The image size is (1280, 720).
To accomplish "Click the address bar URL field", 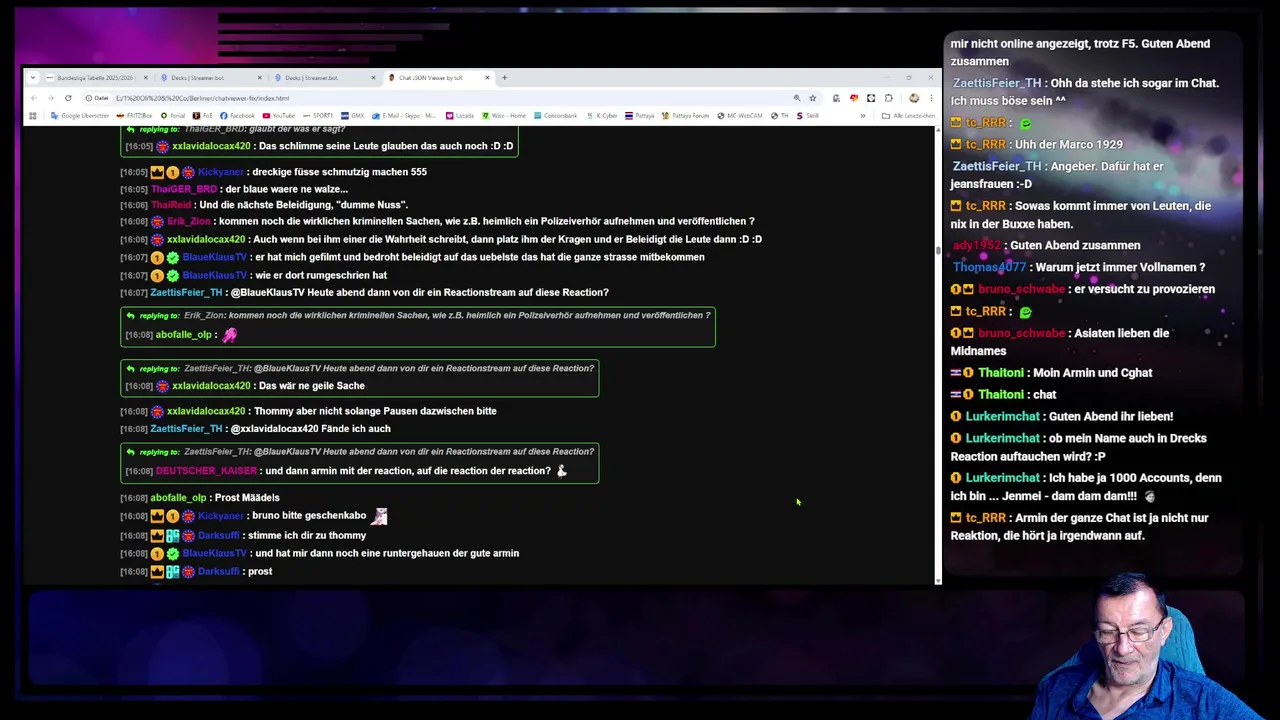I will point(450,98).
